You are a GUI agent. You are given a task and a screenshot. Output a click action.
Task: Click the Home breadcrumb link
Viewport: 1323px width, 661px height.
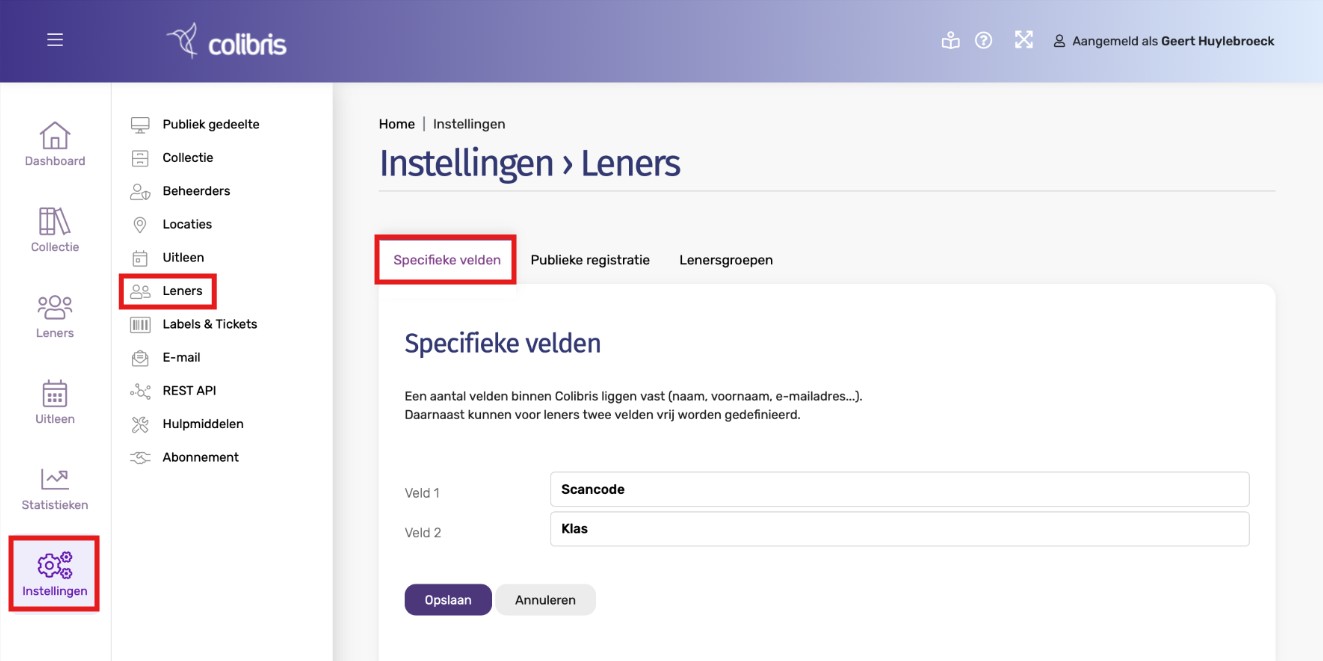(x=397, y=124)
